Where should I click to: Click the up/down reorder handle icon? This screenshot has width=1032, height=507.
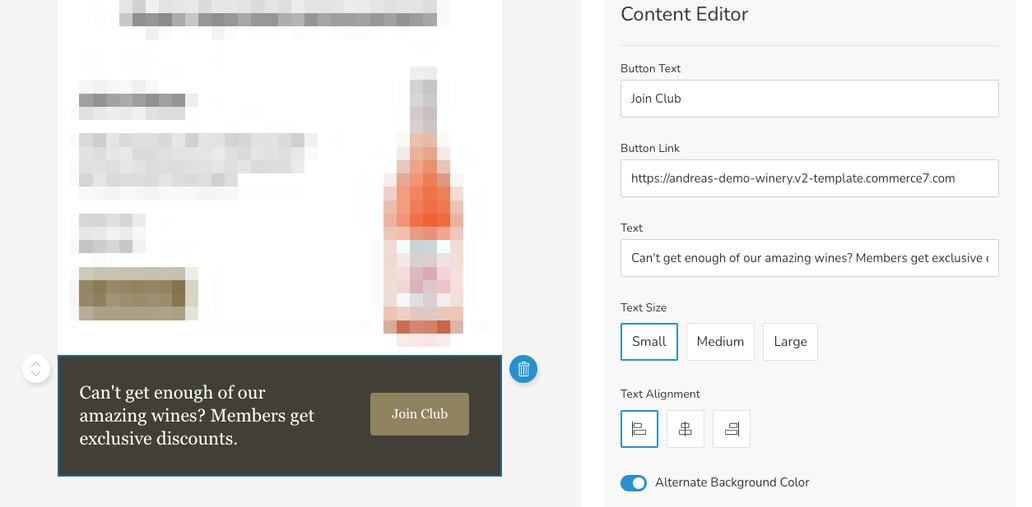36,369
